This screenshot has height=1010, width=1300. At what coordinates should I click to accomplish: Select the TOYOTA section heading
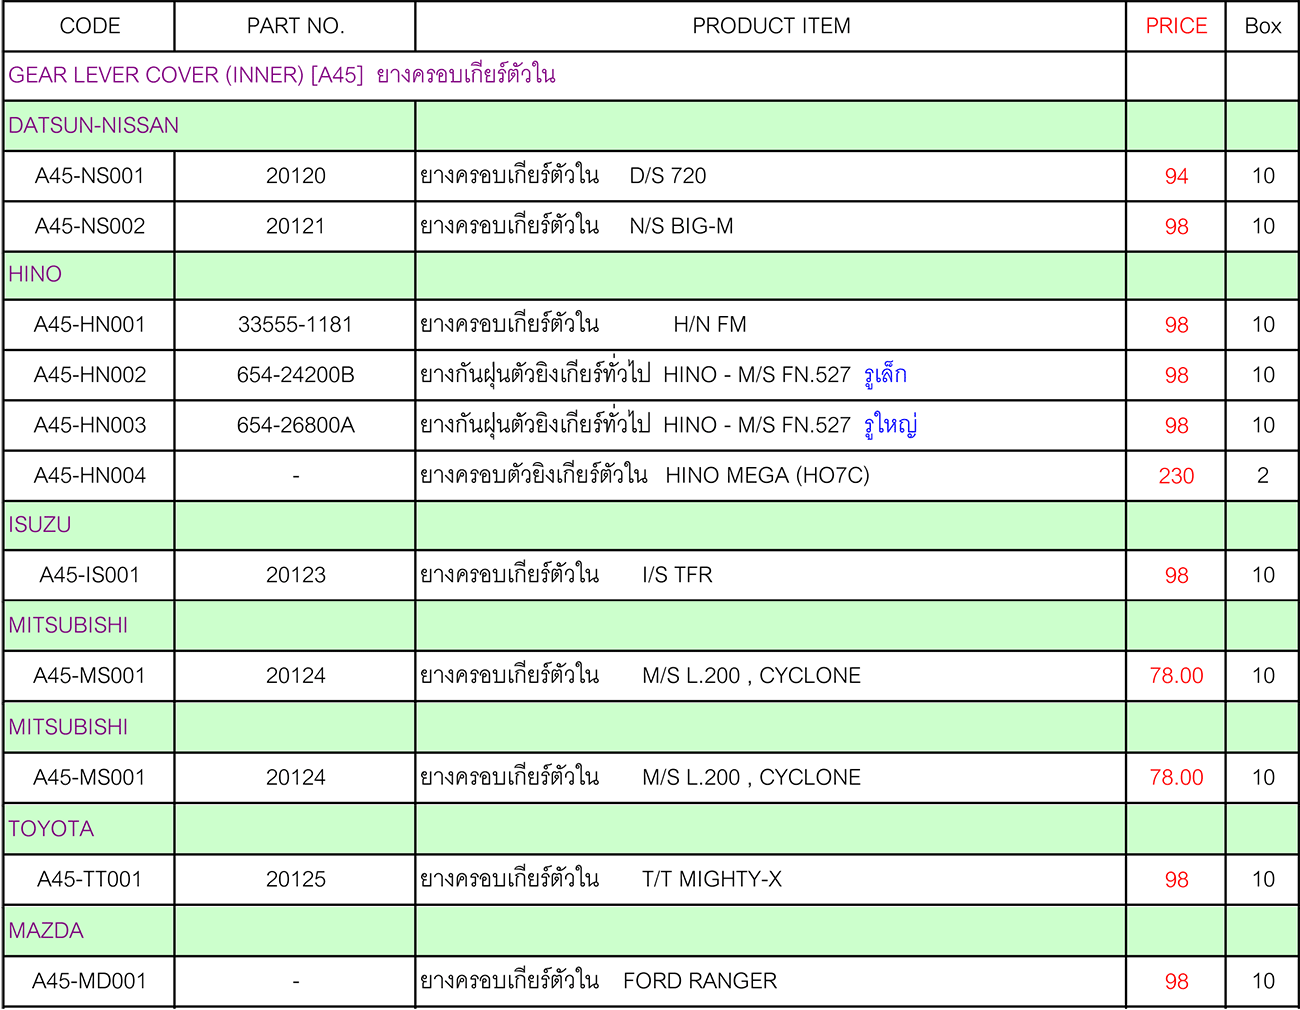(51, 829)
